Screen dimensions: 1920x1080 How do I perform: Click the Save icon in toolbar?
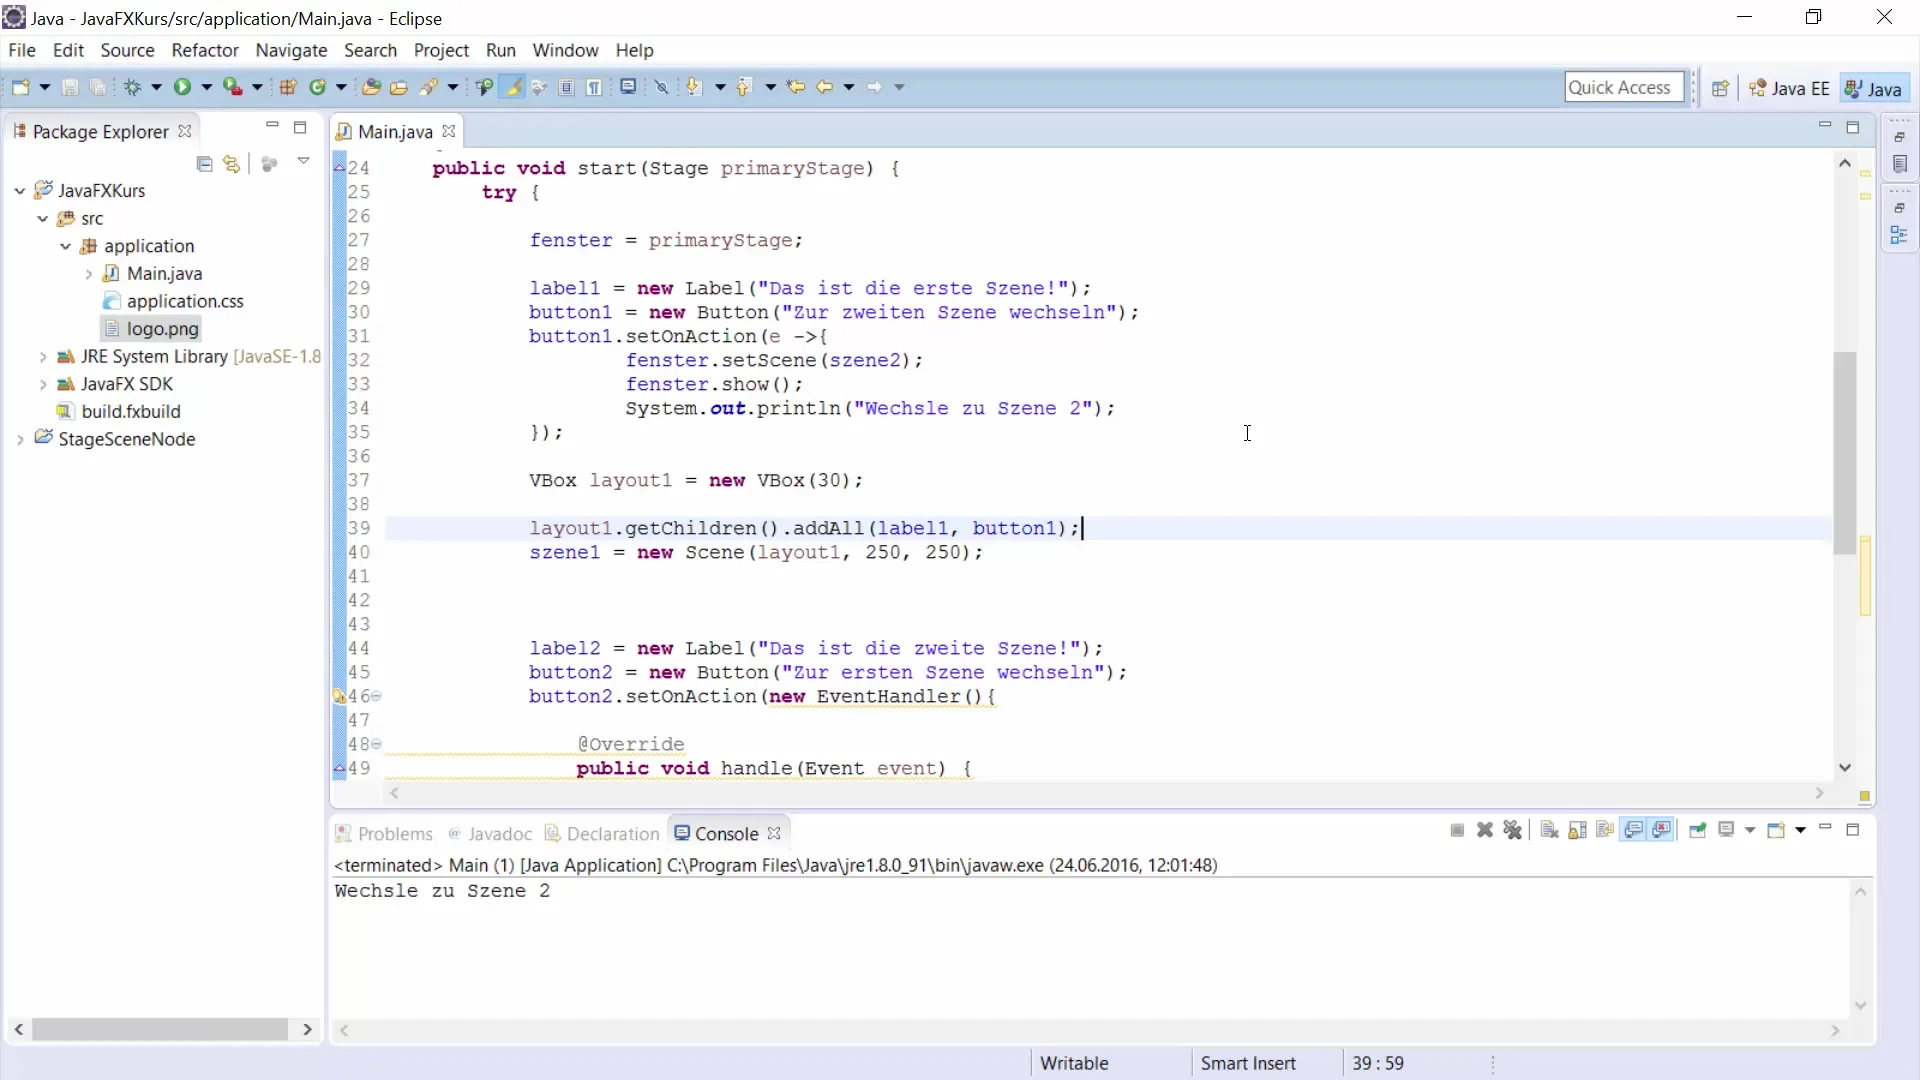point(70,87)
